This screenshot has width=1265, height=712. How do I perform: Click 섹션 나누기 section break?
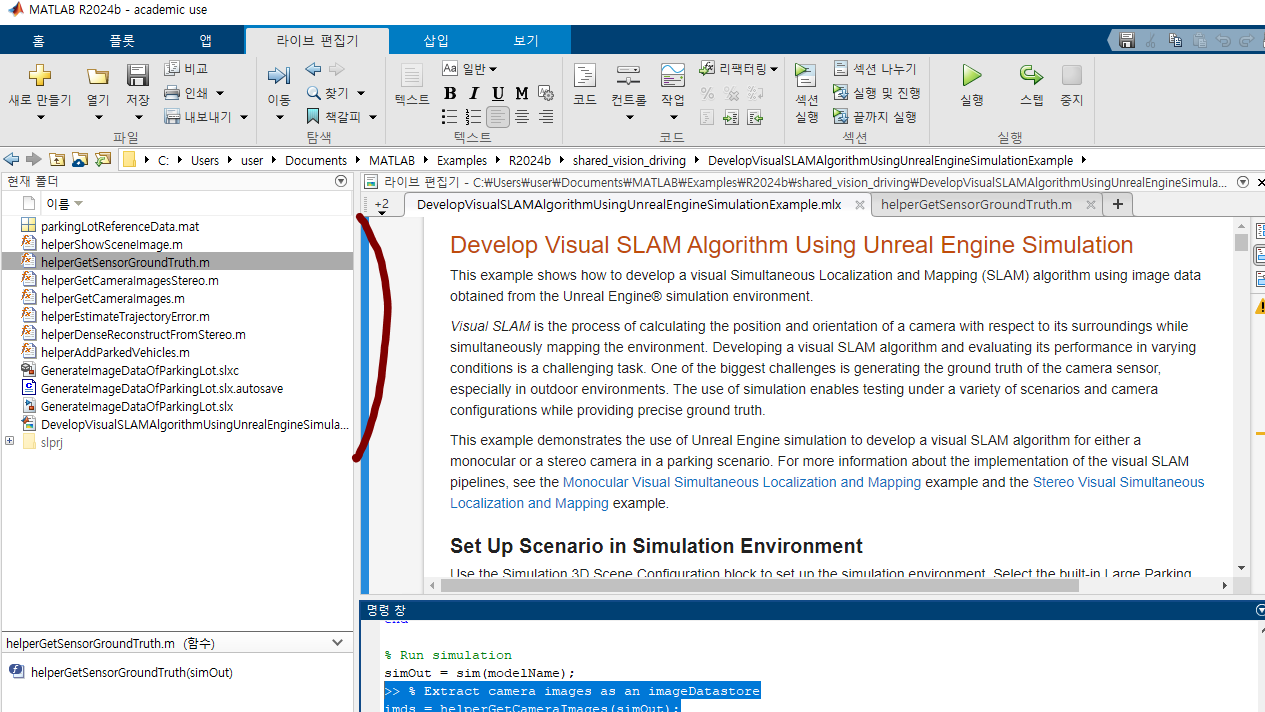[x=875, y=69]
